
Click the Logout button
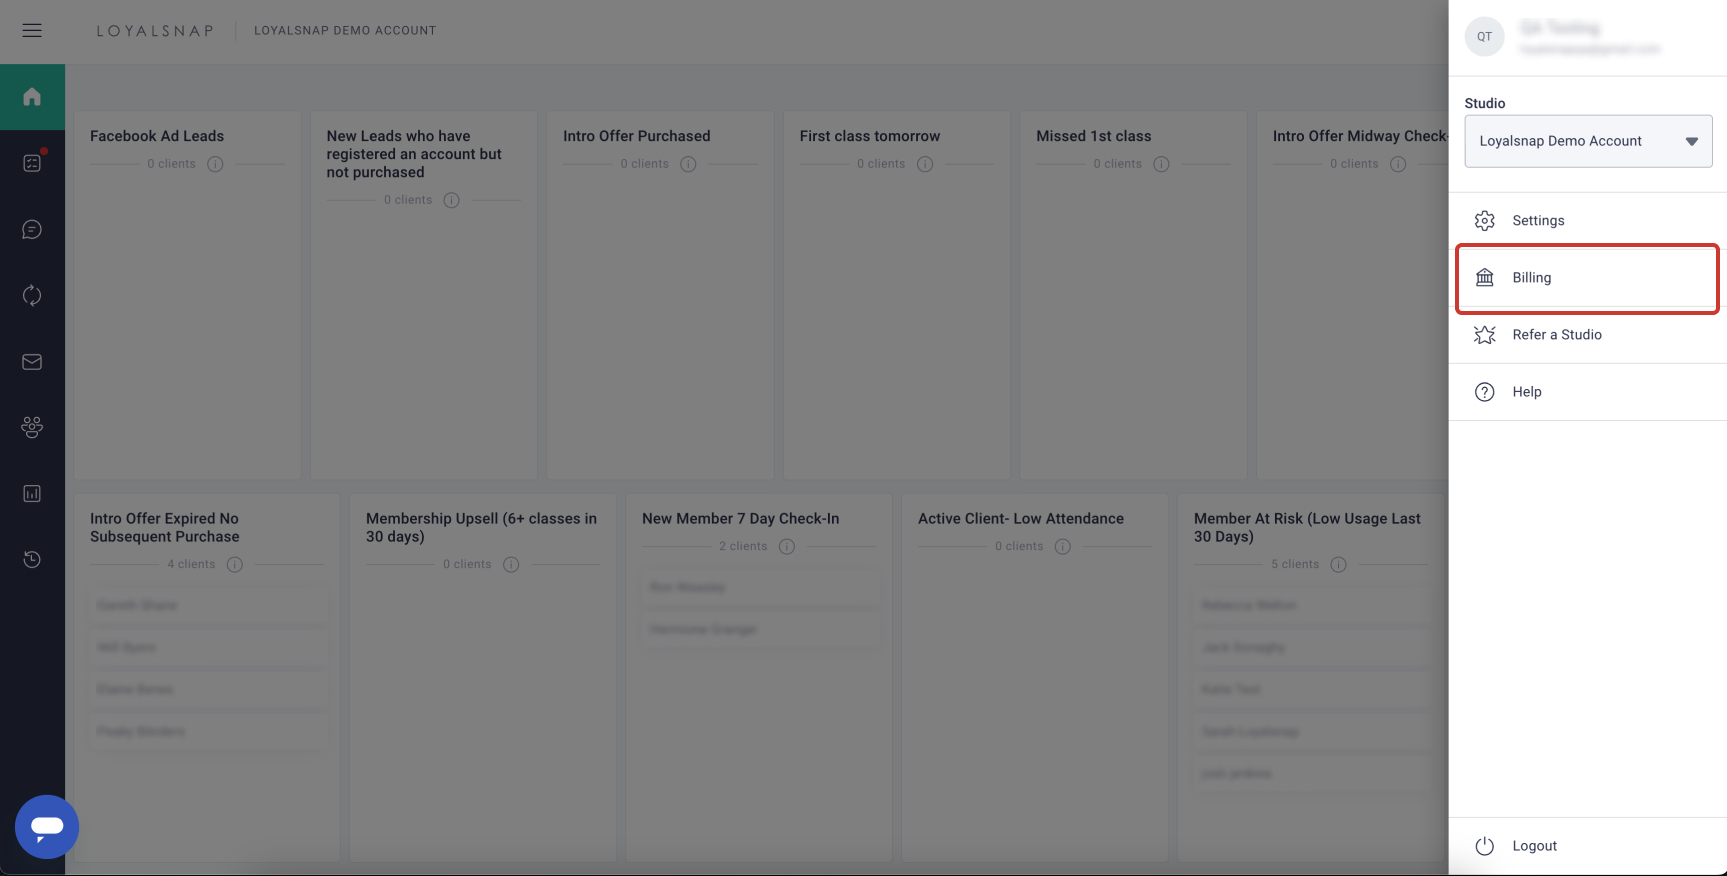coord(1534,846)
